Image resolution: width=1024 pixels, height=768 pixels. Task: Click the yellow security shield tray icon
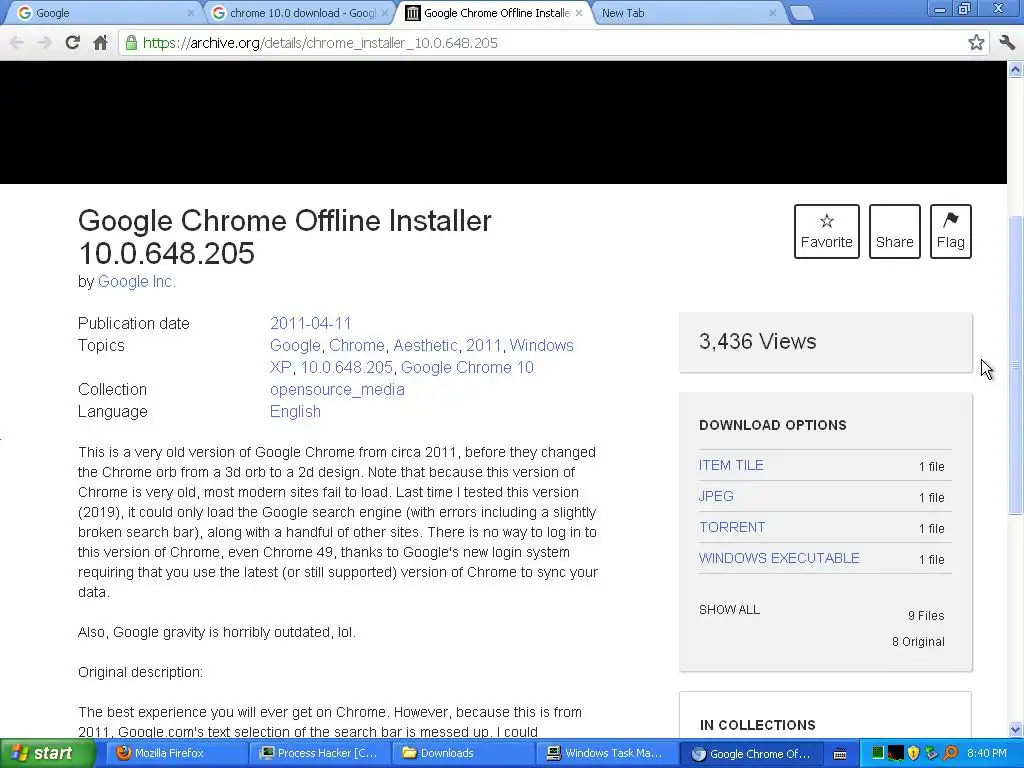914,753
